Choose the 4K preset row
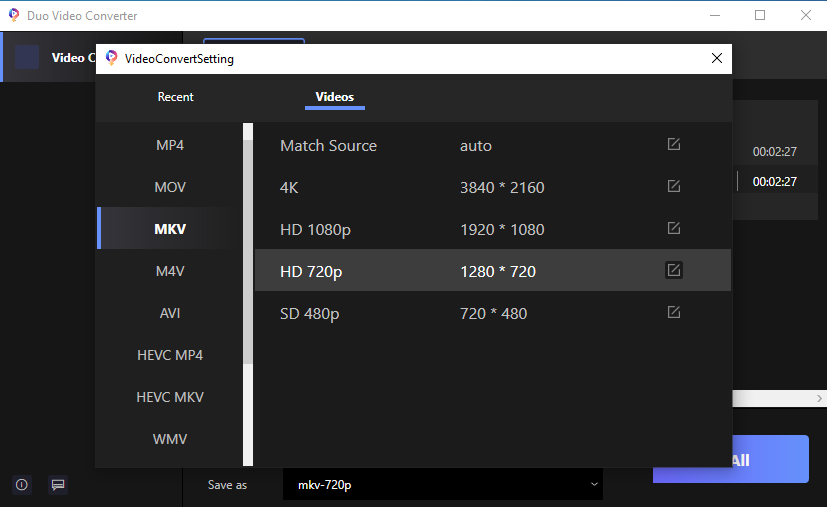The image size is (827, 507). click(x=493, y=187)
